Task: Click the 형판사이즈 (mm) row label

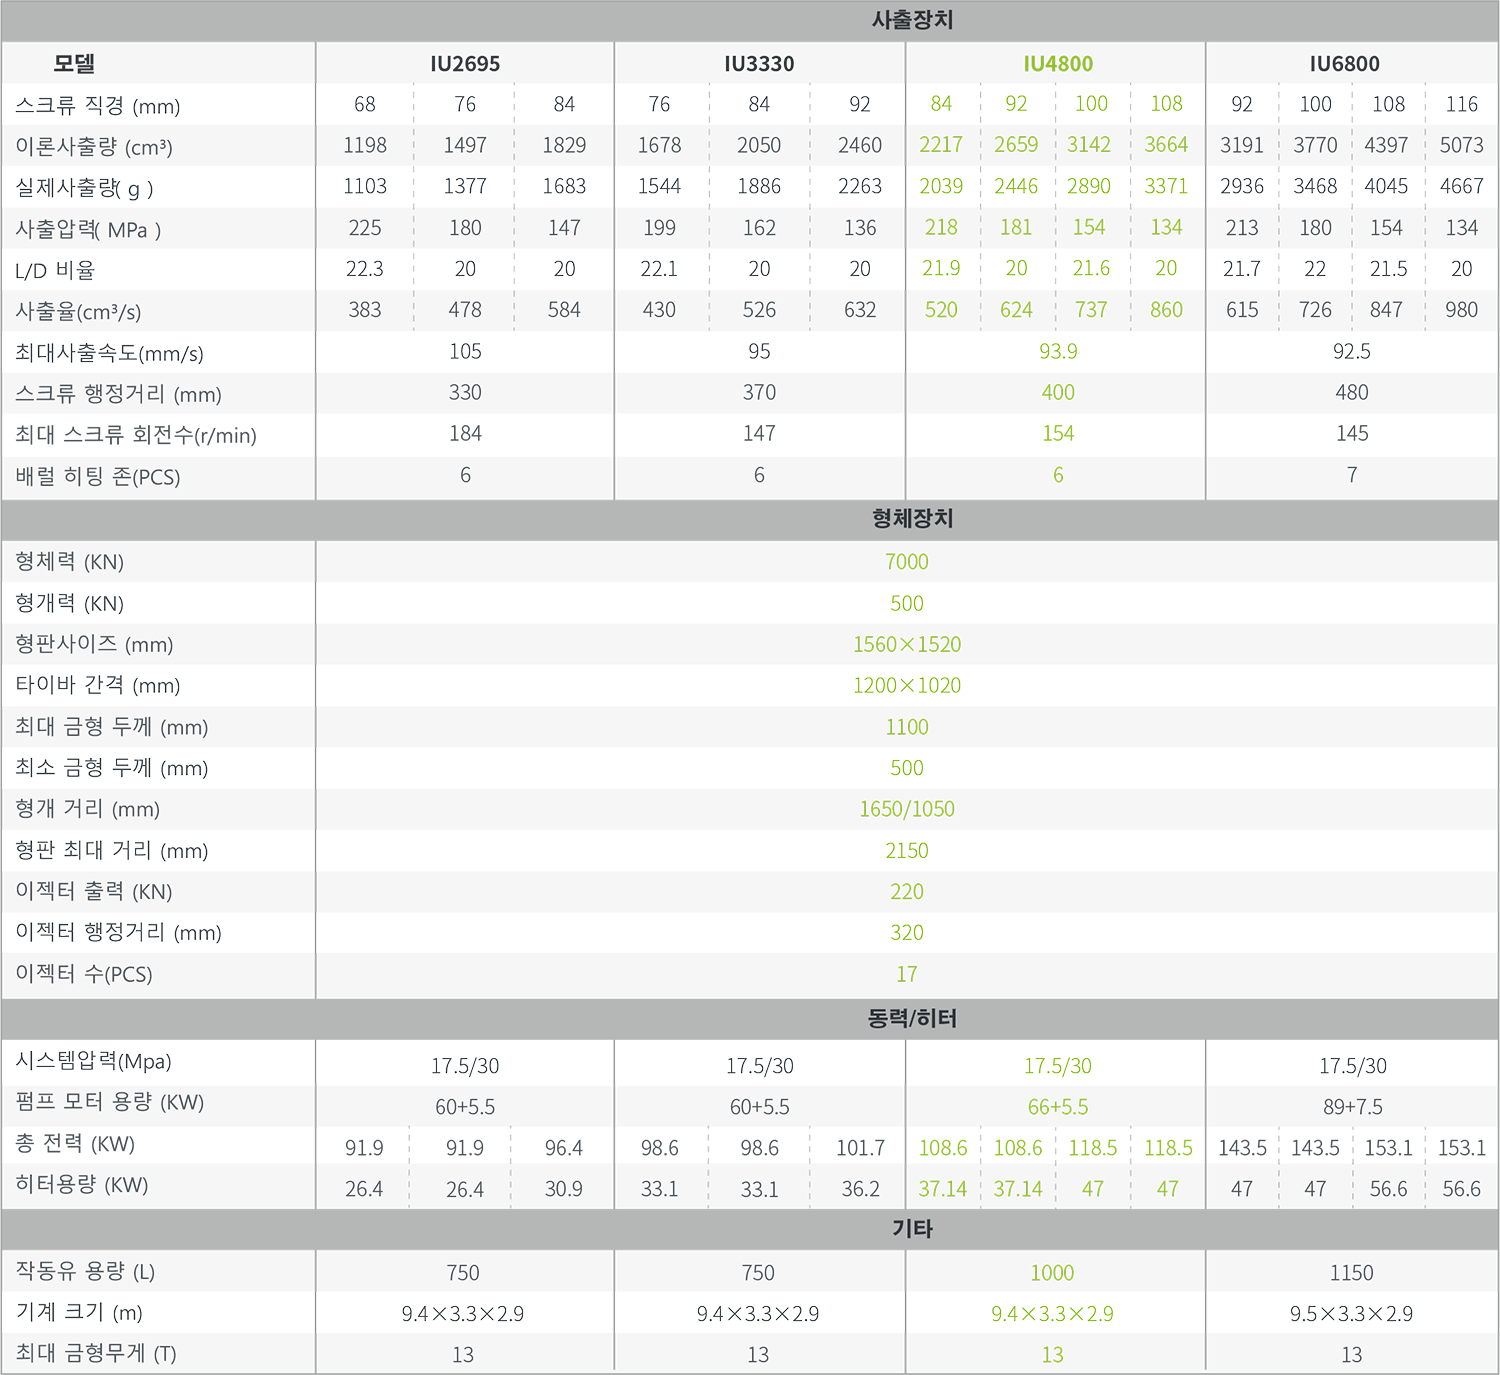Action: tap(94, 644)
